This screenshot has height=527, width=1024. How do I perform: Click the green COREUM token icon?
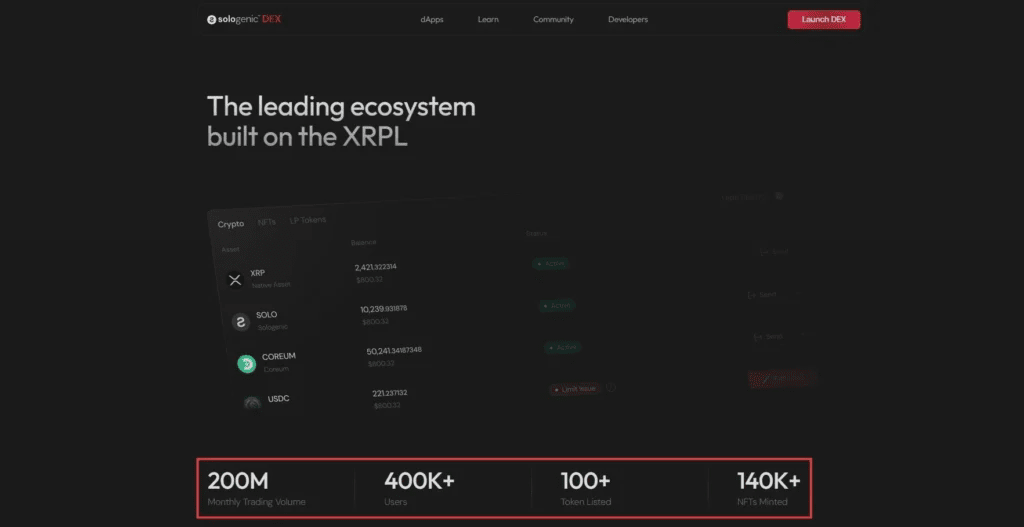pyautogui.click(x=246, y=364)
